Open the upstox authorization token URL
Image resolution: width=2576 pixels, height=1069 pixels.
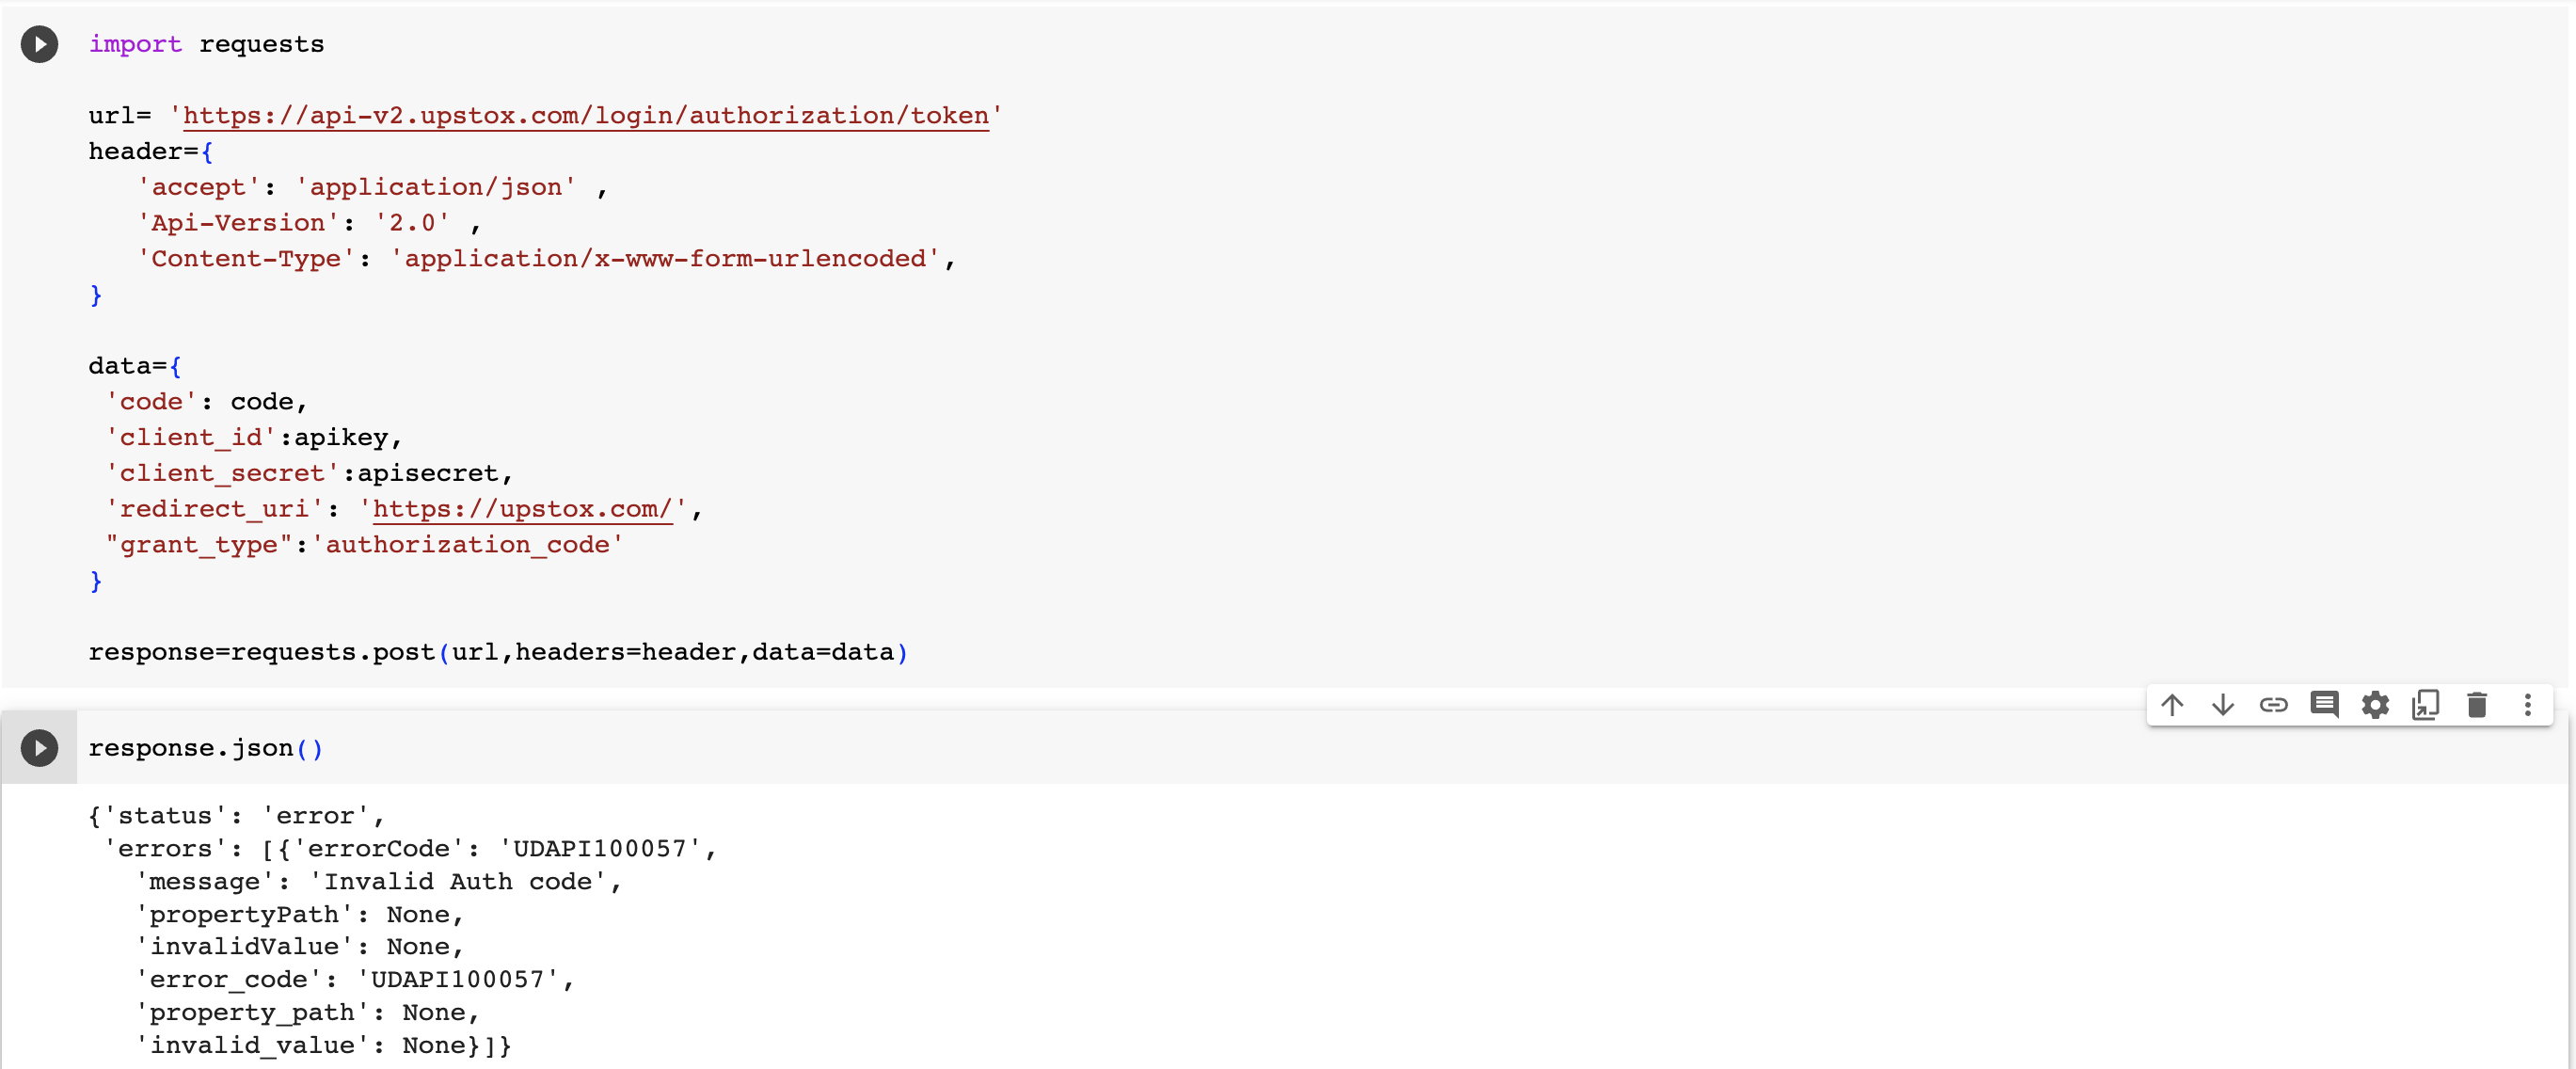click(x=585, y=116)
